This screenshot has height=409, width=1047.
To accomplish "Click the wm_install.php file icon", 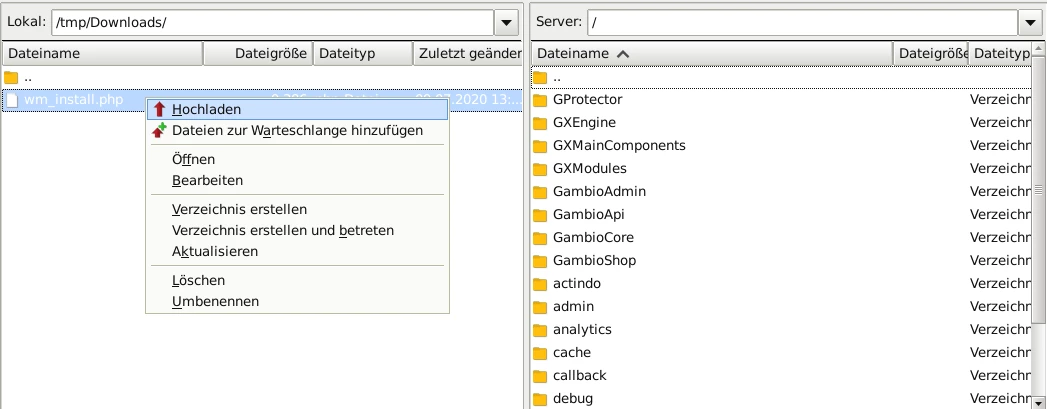I will 11,99.
